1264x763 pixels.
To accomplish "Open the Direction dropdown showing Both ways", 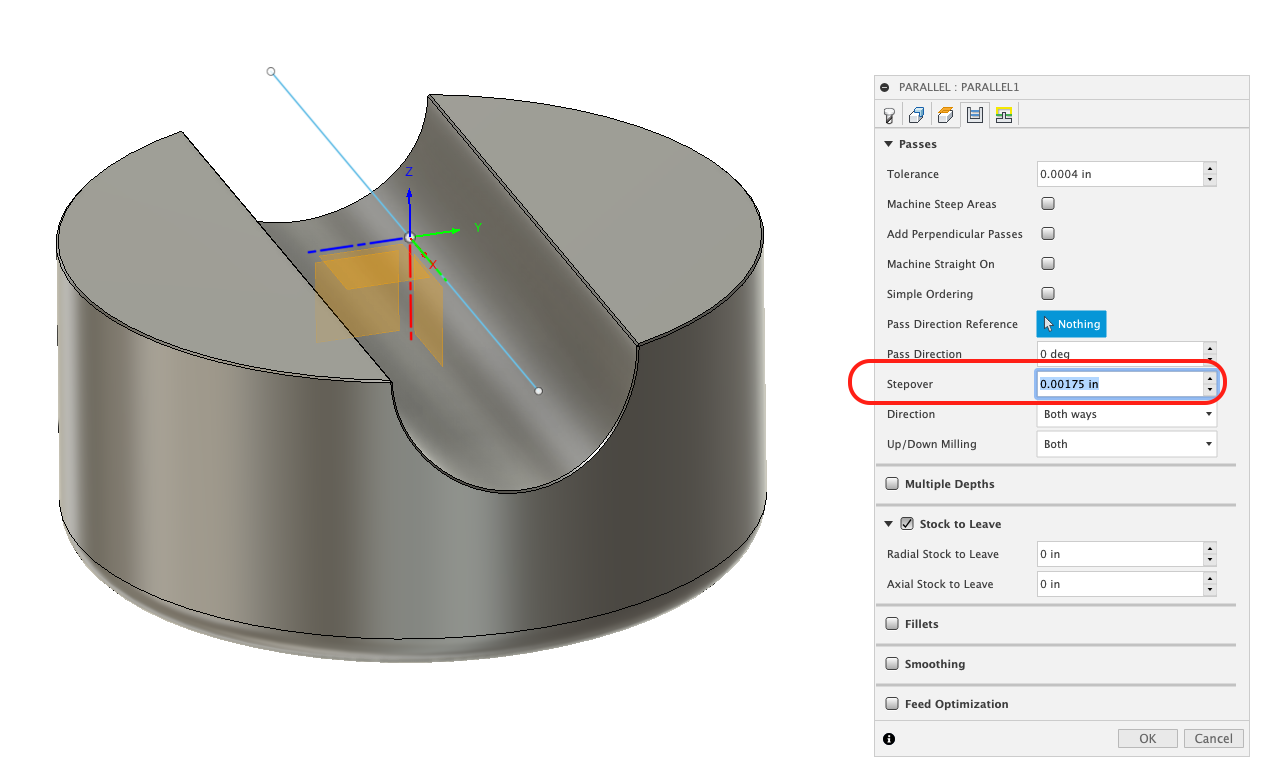I will pyautogui.click(x=1127, y=414).
